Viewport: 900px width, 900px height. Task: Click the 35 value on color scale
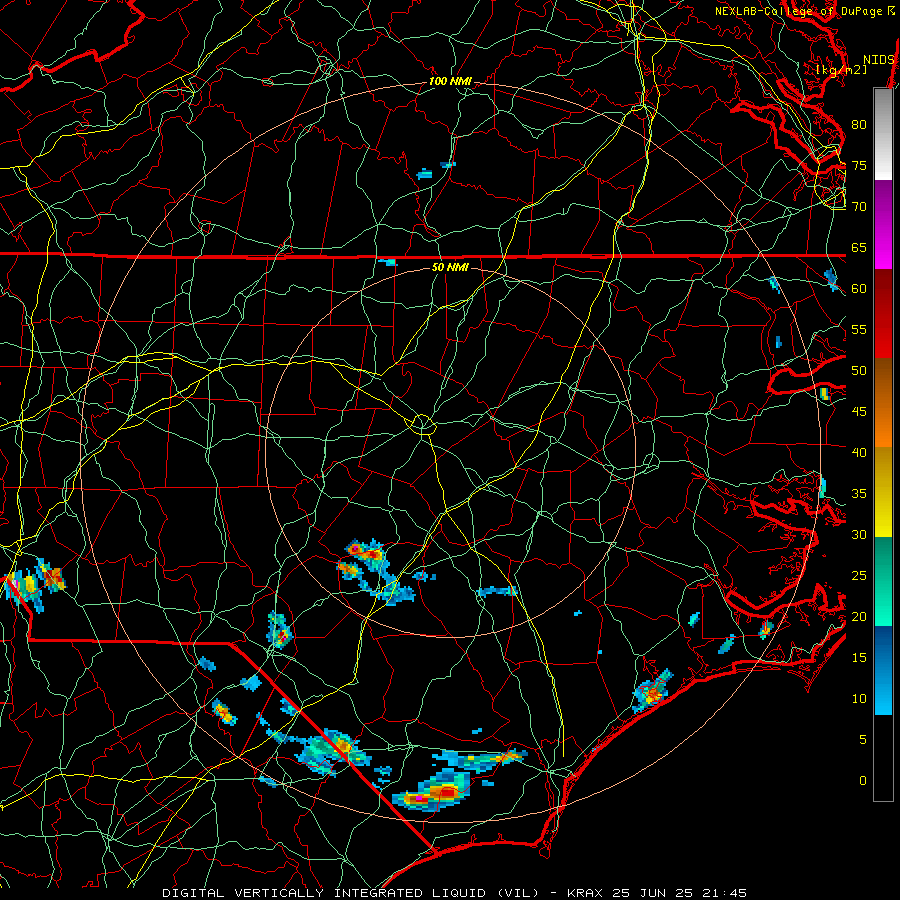coord(859,493)
